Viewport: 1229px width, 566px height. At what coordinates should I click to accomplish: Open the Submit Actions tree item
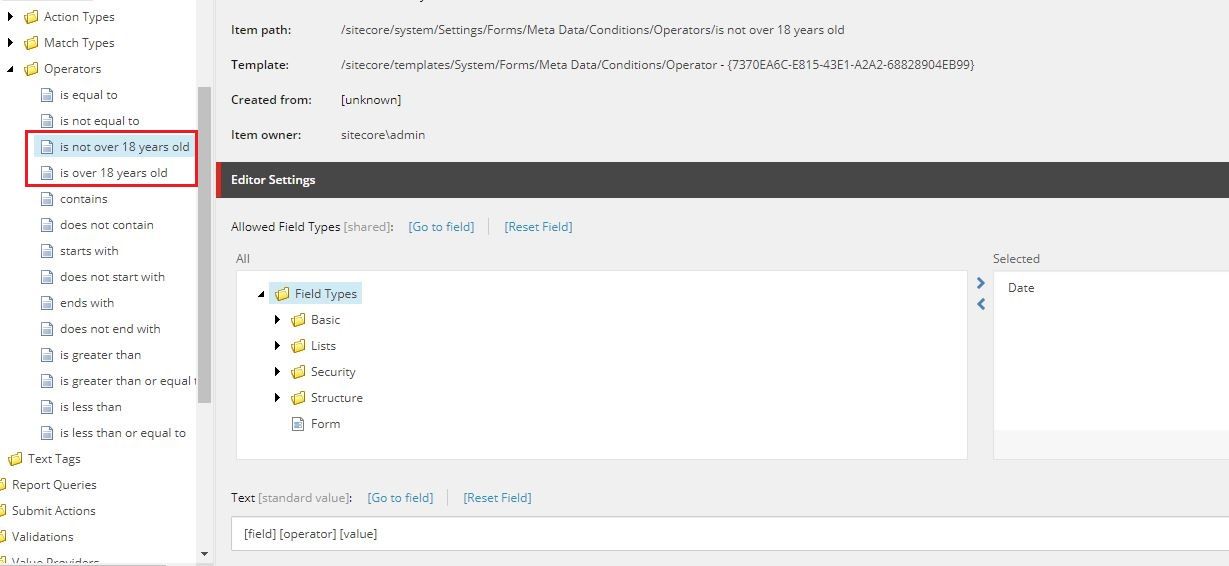[53, 511]
